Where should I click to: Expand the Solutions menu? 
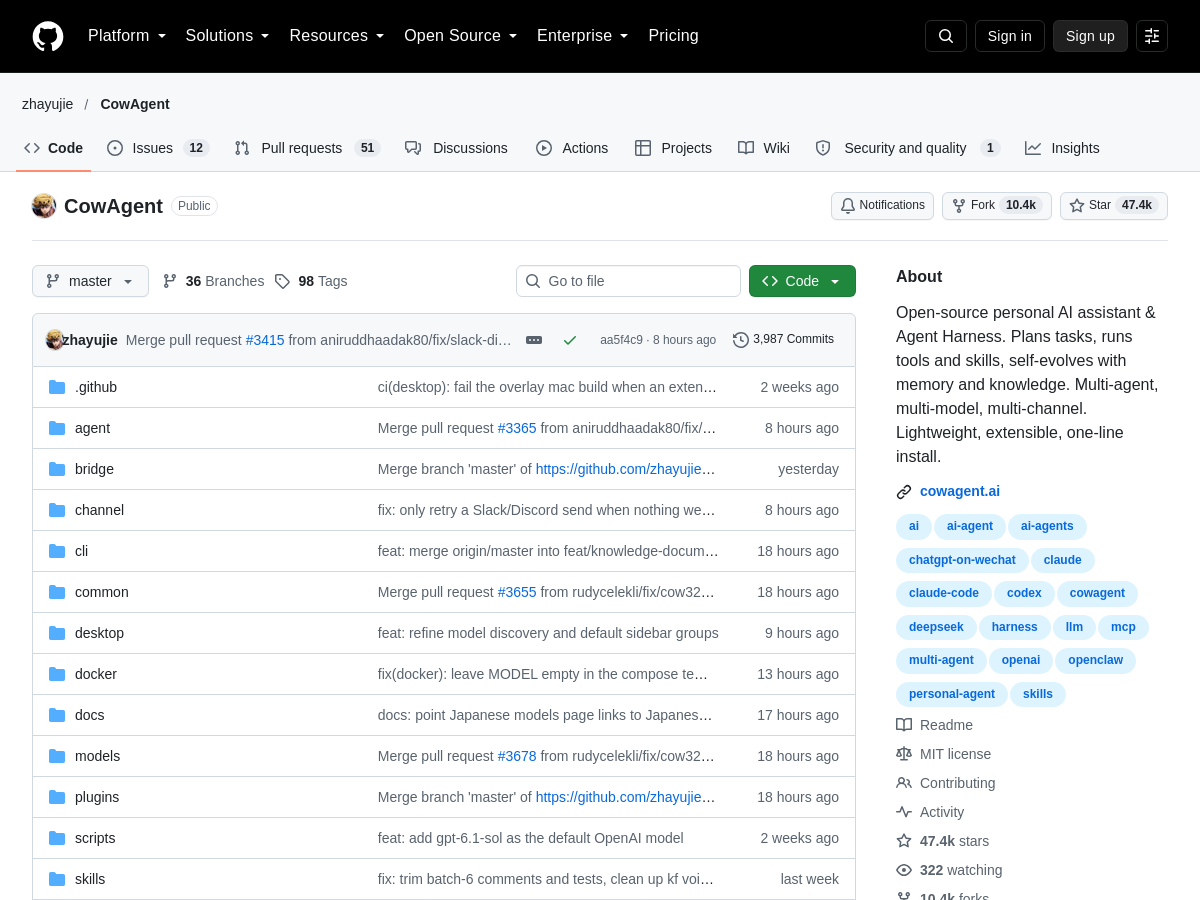[228, 36]
